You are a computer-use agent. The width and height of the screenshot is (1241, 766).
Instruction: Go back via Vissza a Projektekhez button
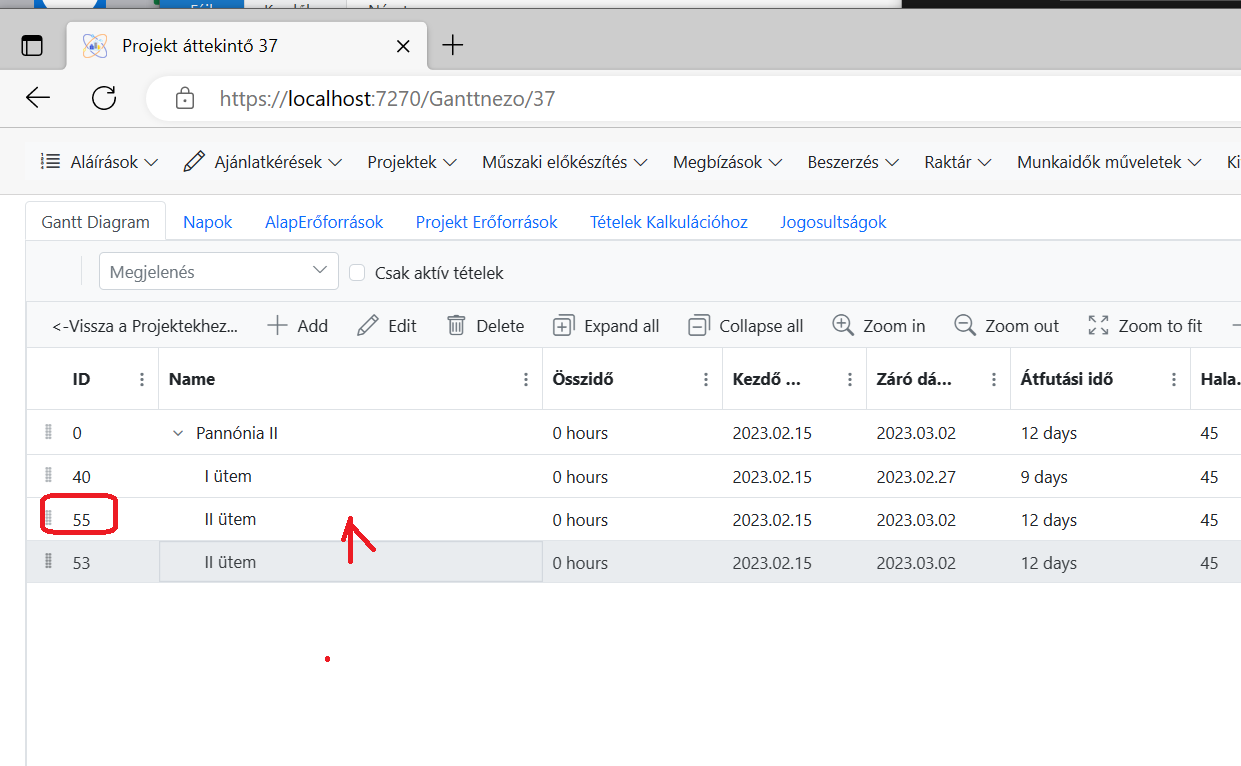(145, 326)
